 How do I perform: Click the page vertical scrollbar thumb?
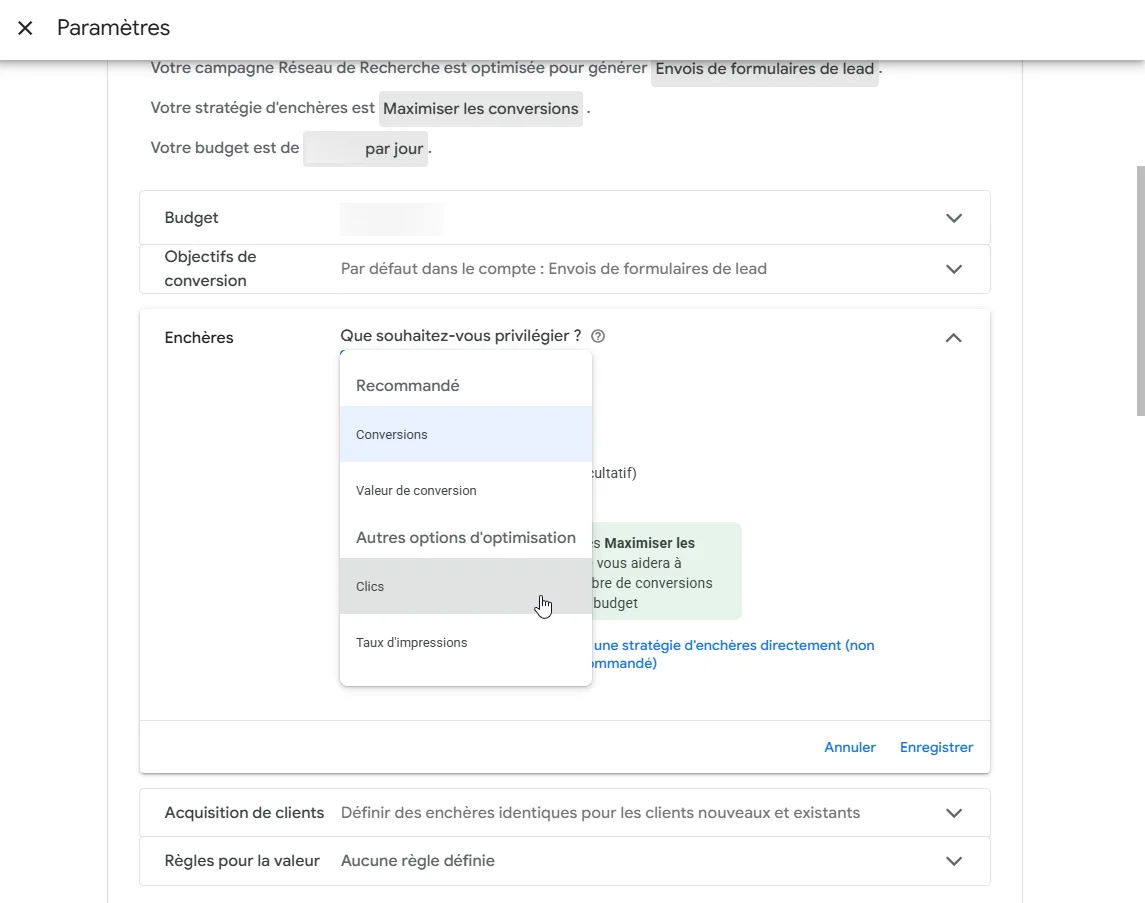(1140, 291)
